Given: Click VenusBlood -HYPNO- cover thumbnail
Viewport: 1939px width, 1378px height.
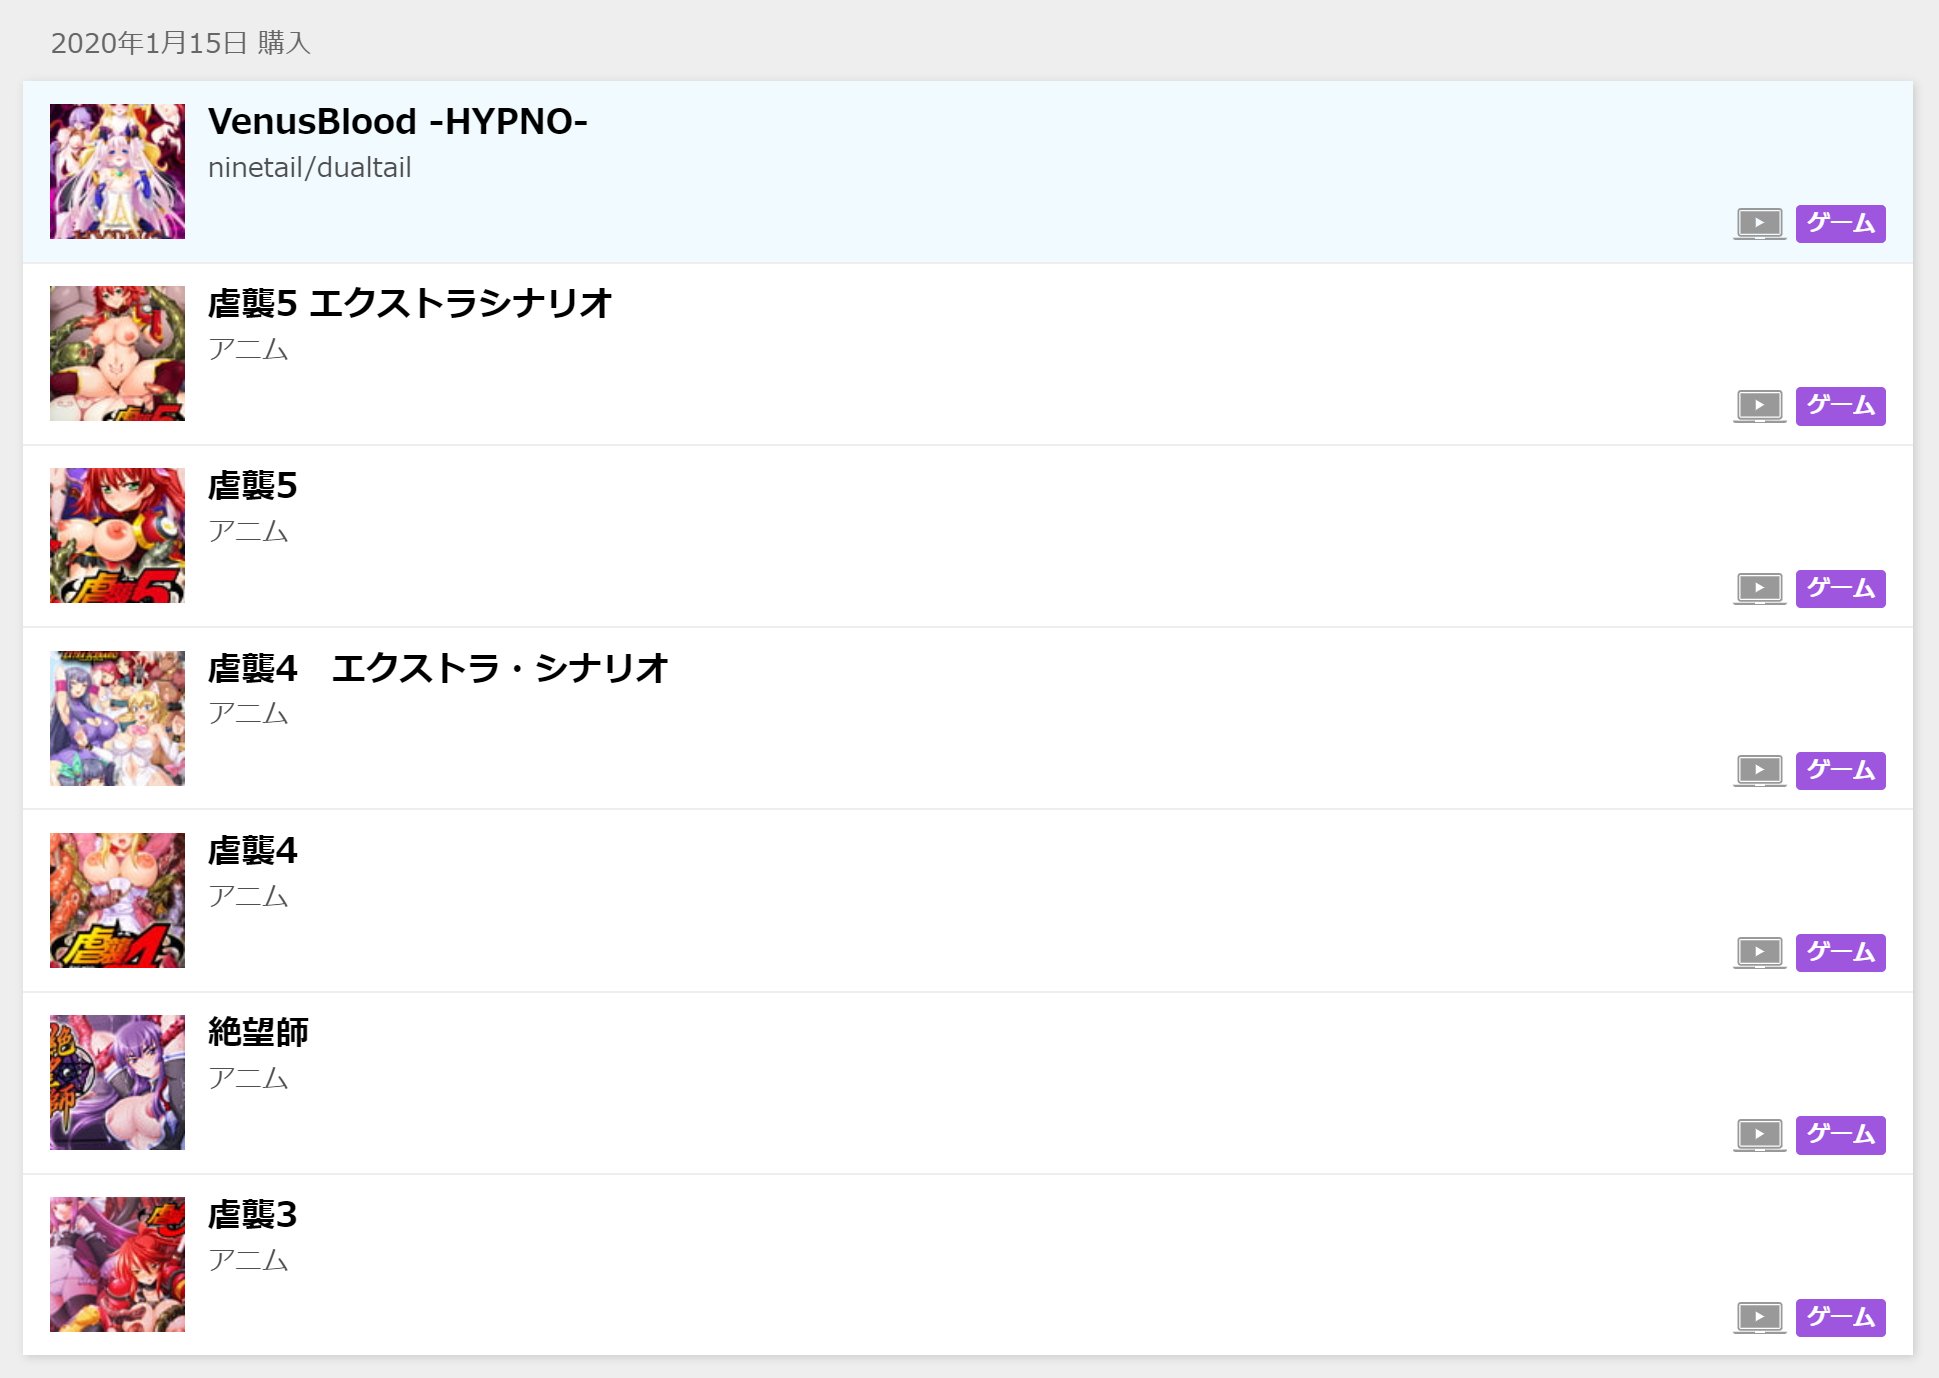Looking at the screenshot, I should (117, 171).
